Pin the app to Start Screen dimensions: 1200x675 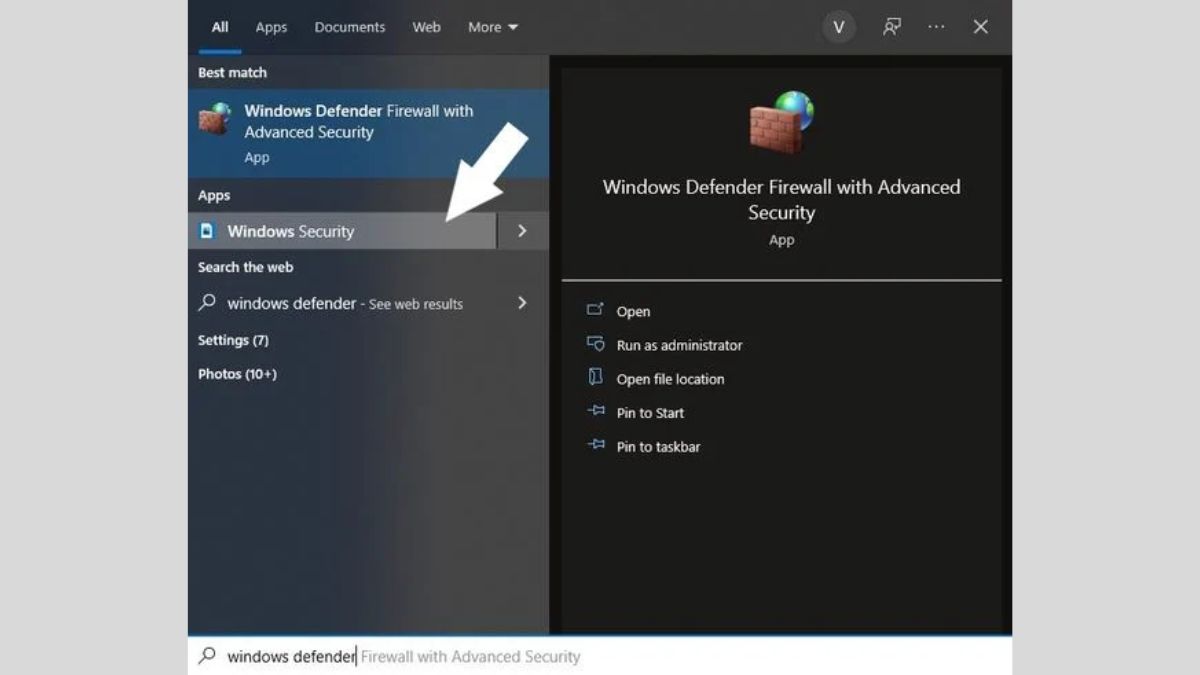(650, 413)
